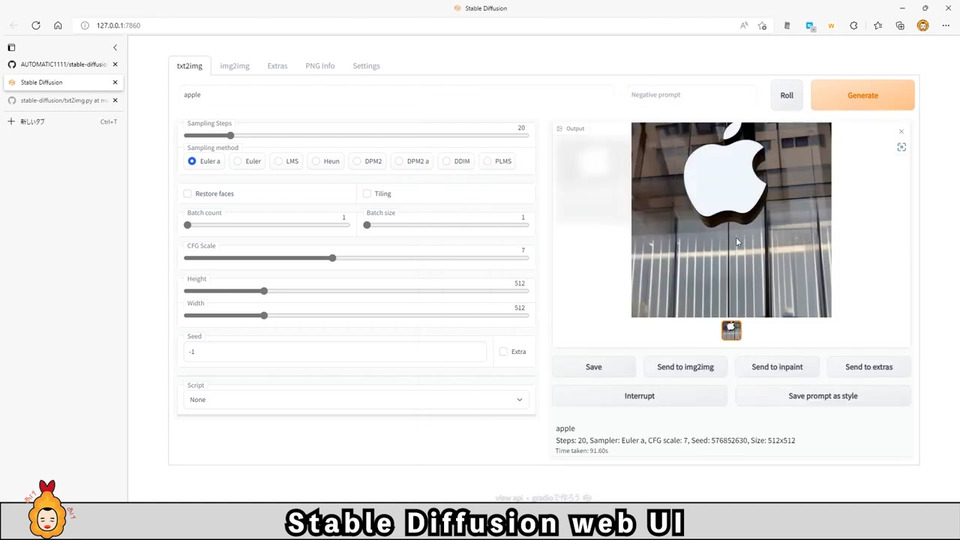This screenshot has width=960, height=540.
Task: Adjust the CFG Scale slider handle
Action: (332, 258)
